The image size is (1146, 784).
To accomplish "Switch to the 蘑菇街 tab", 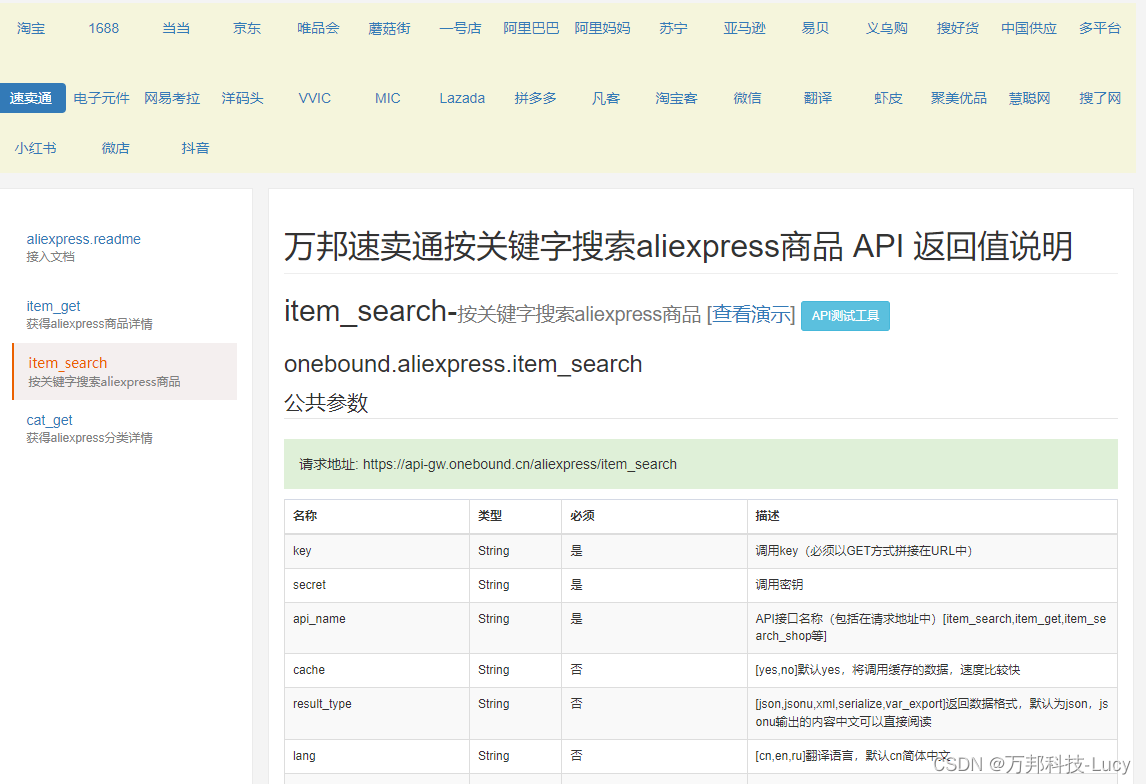I will [x=390, y=28].
